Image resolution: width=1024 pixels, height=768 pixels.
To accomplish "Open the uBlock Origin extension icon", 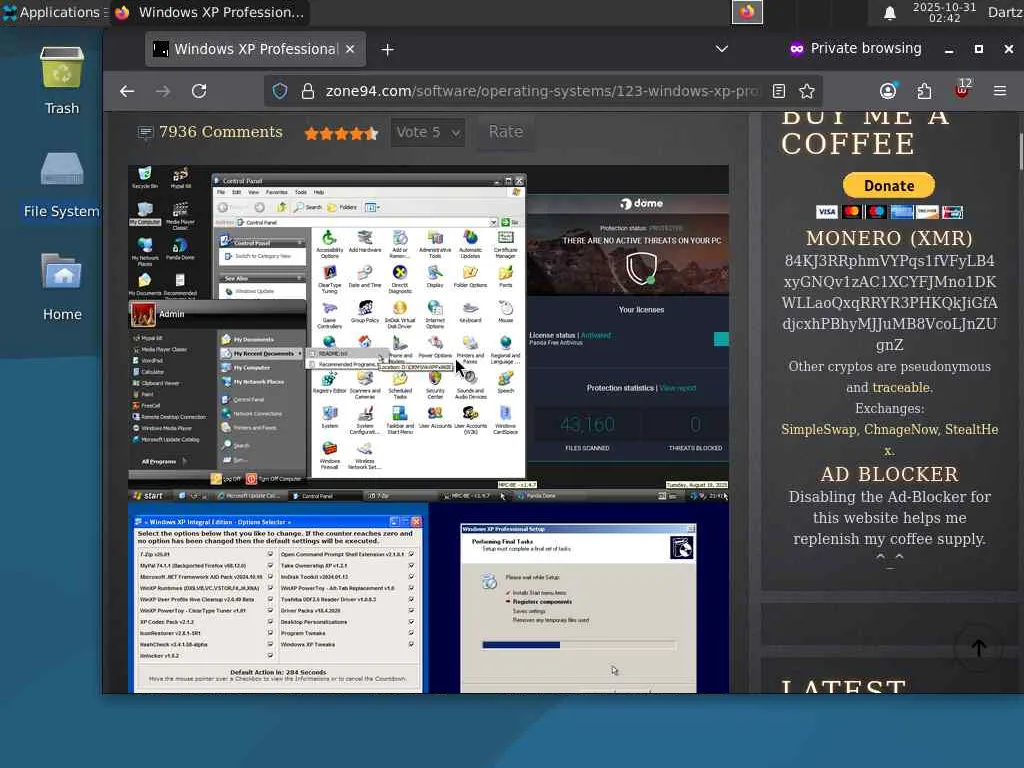I will (x=962, y=89).
